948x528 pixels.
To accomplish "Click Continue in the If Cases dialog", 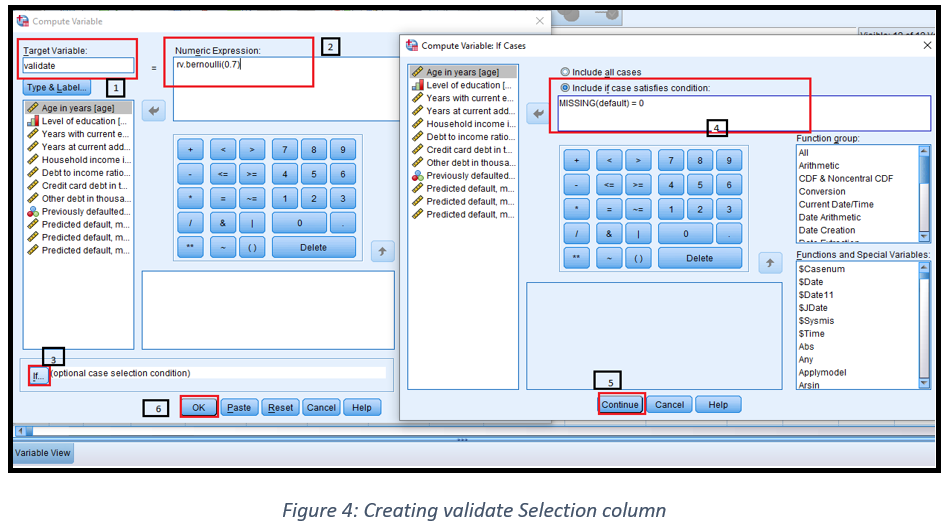I will pyautogui.click(x=620, y=405).
